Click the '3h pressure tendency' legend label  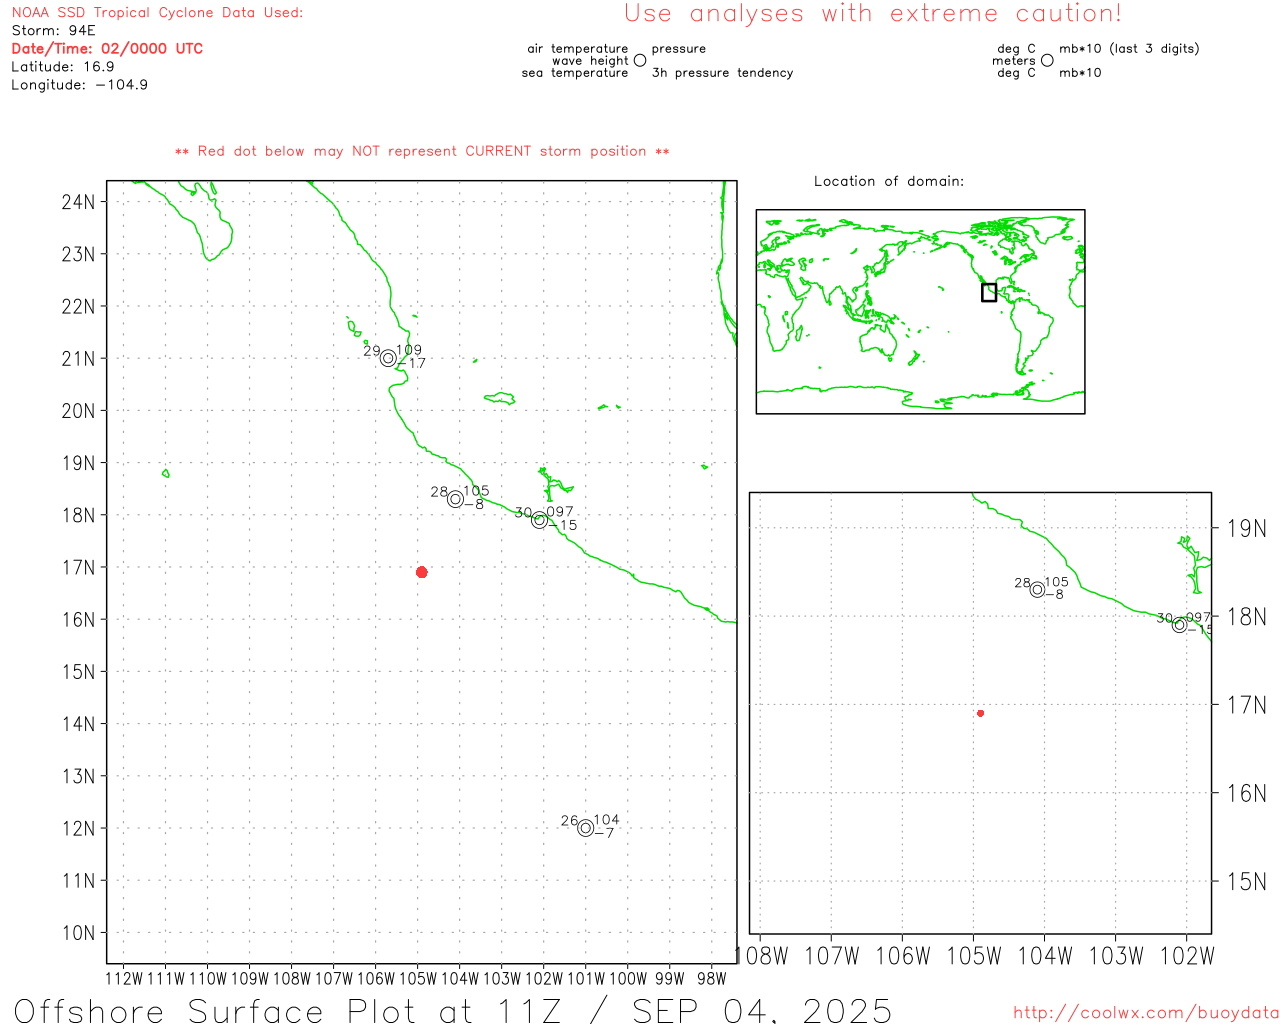(x=722, y=73)
